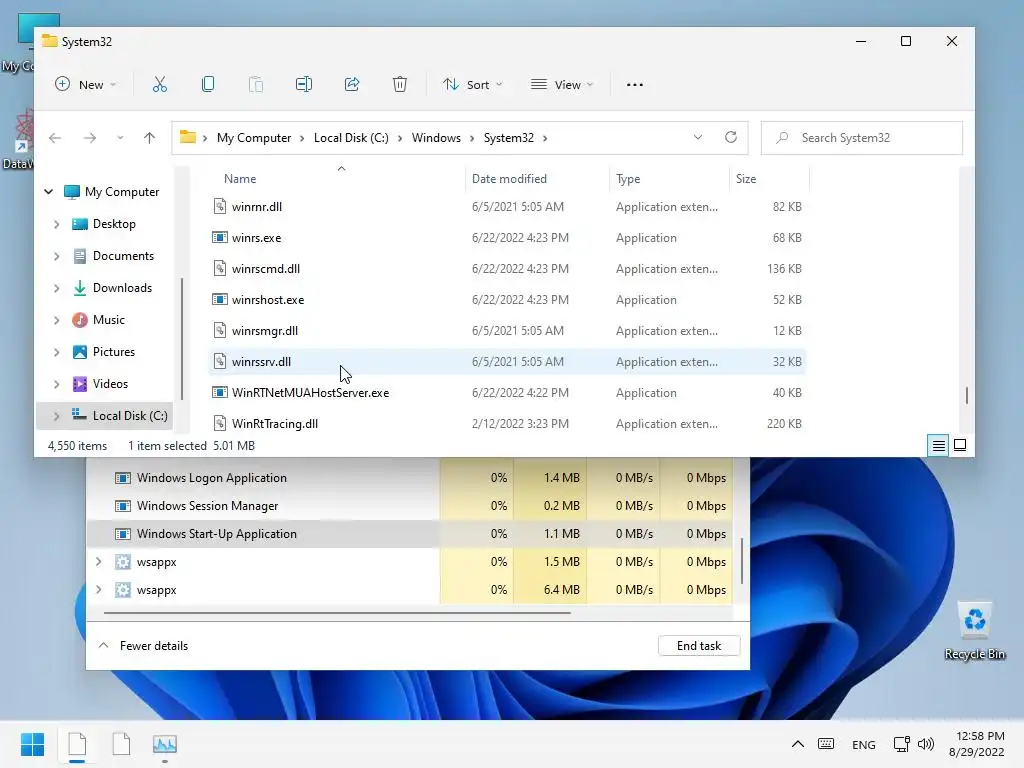Open the address bar history dropdown

coord(697,137)
